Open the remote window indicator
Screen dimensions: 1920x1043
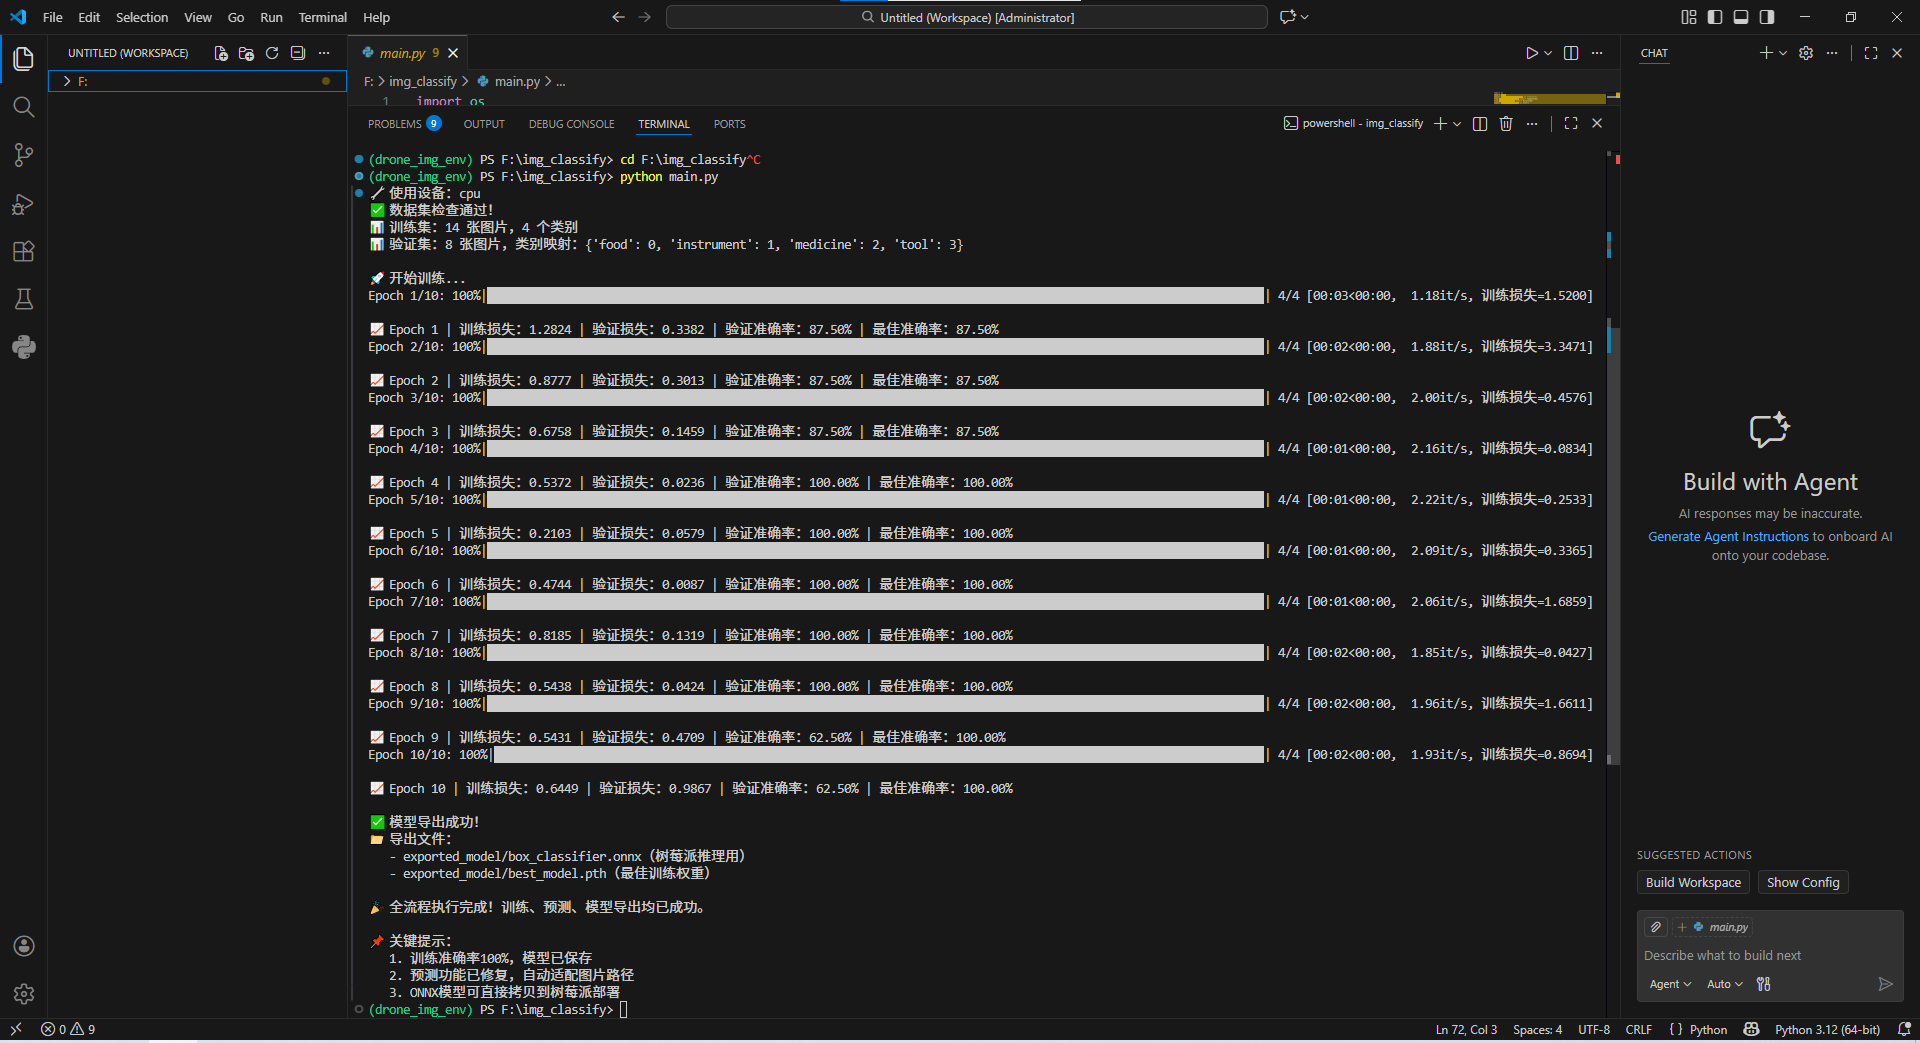(x=16, y=1029)
